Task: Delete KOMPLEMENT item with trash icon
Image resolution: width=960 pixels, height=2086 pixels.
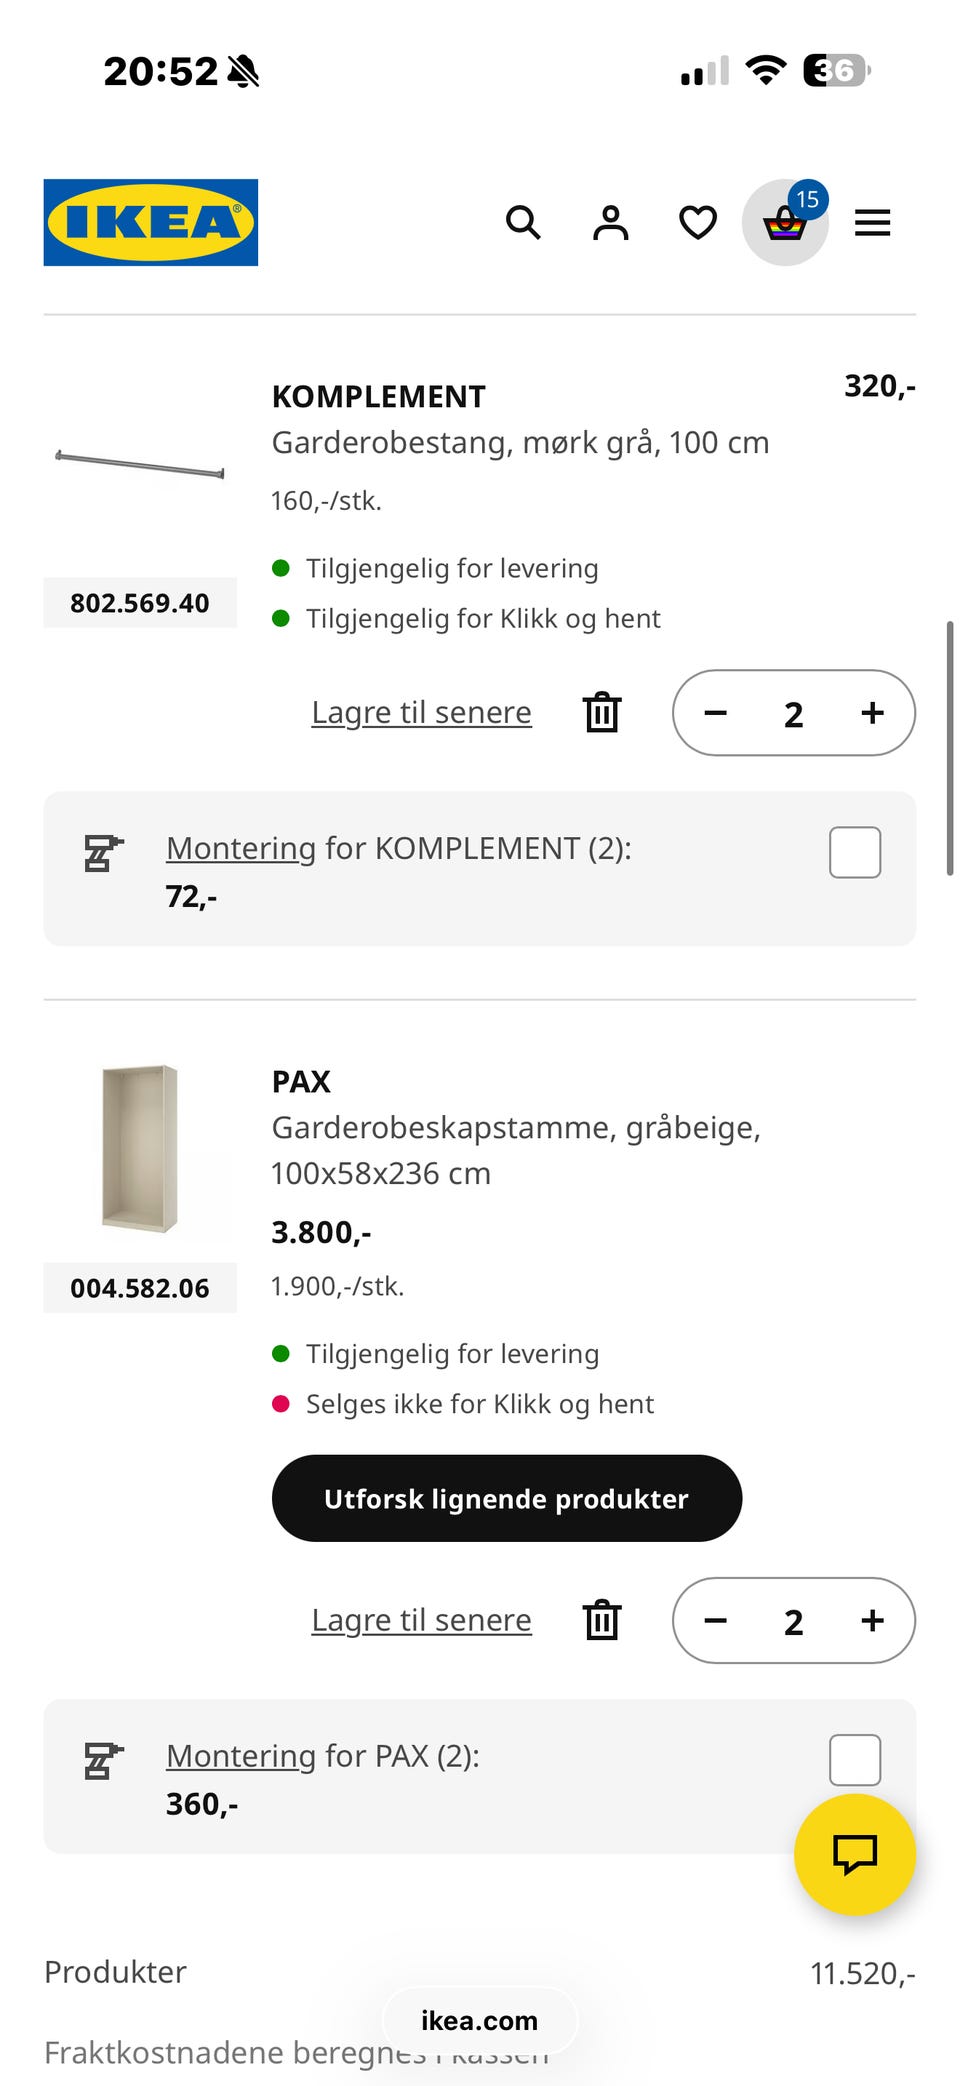Action: coord(602,713)
